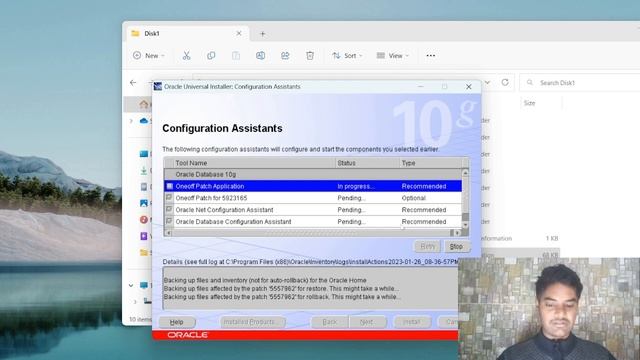Image resolution: width=640 pixels, height=360 pixels.
Task: Click the table's down scroll arrow
Action: tap(465, 225)
